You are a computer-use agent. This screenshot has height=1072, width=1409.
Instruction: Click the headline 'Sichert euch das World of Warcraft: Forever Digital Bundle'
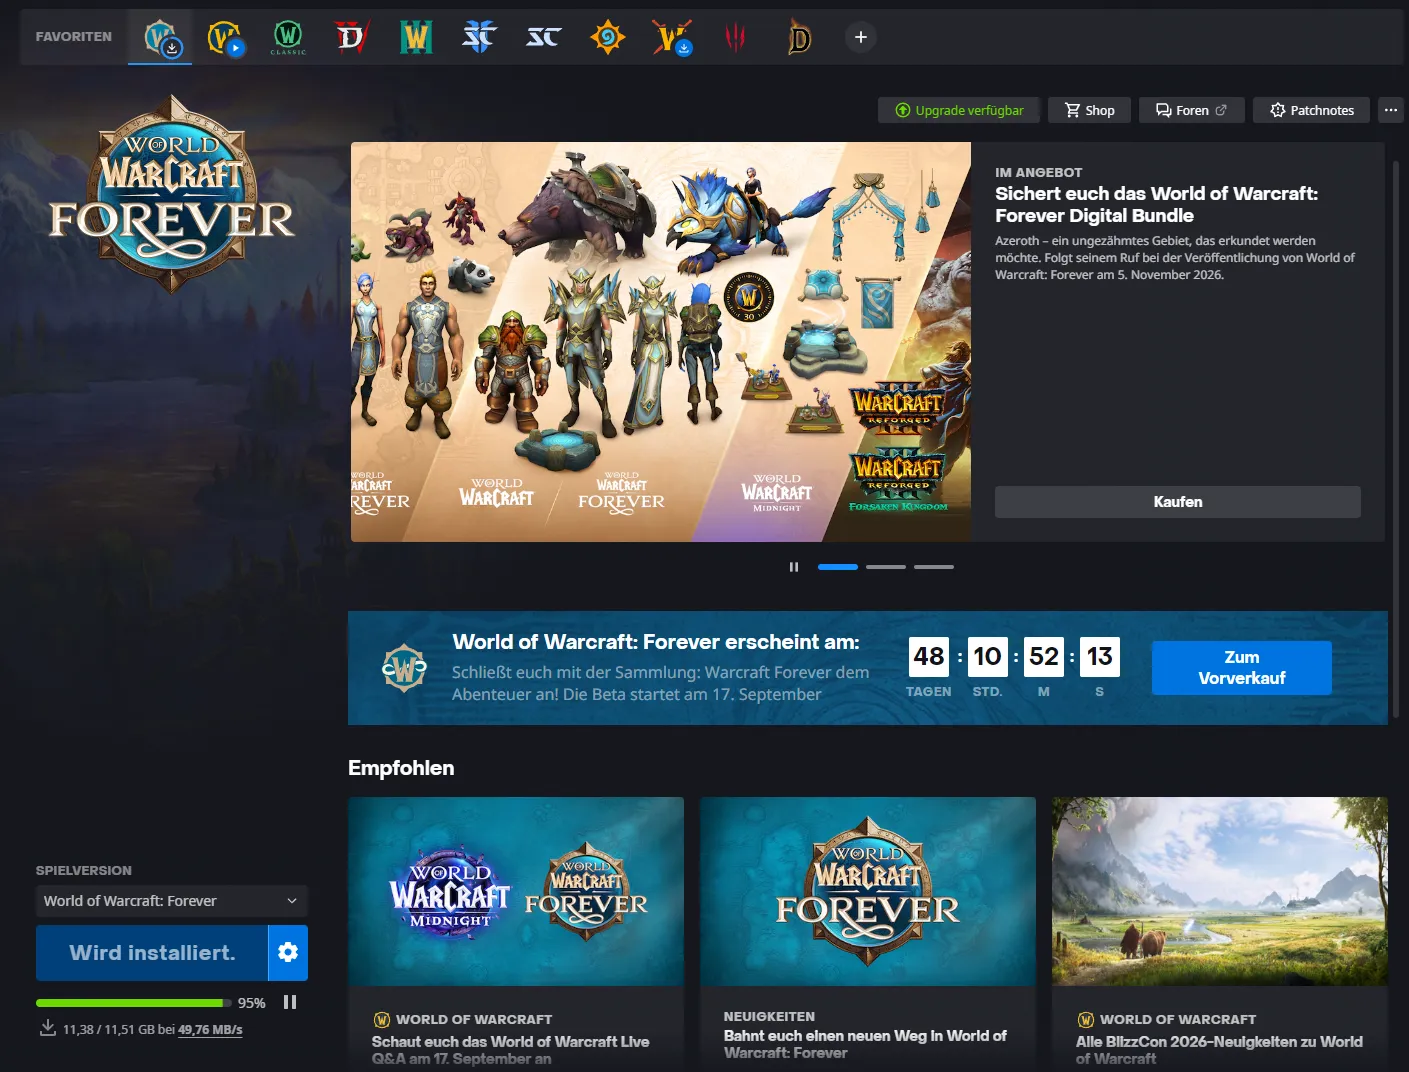tap(1156, 204)
